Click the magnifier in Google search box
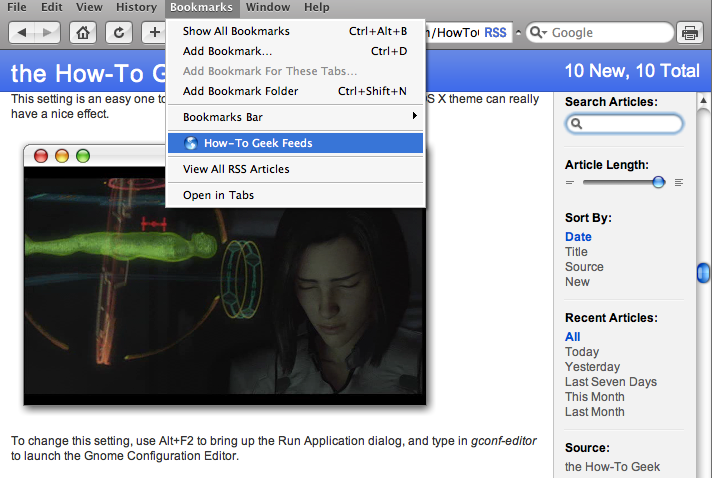This screenshot has width=712, height=478. [x=538, y=32]
